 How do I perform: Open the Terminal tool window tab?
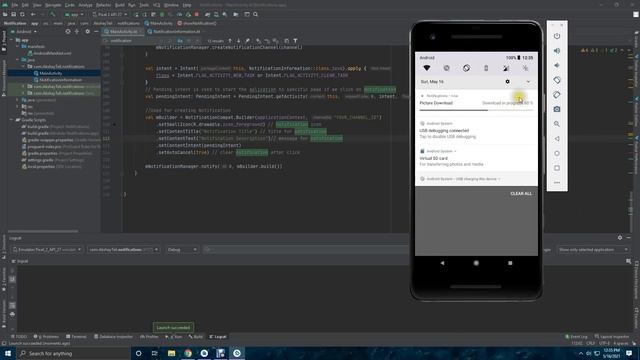coord(76,337)
